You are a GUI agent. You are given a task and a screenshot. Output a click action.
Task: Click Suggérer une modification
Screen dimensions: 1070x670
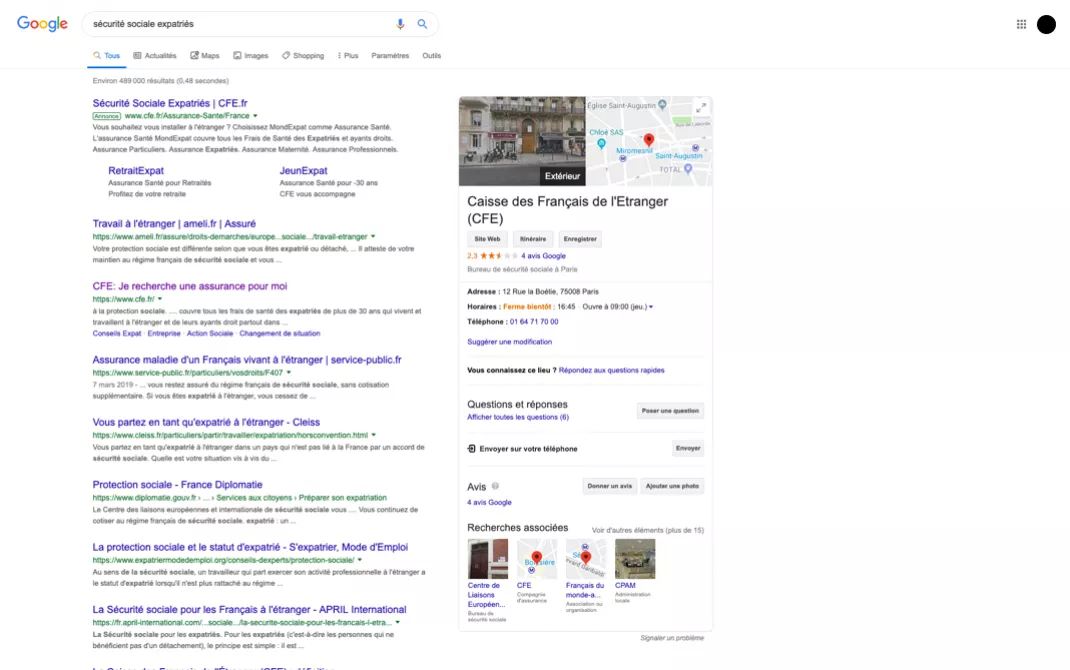point(509,342)
